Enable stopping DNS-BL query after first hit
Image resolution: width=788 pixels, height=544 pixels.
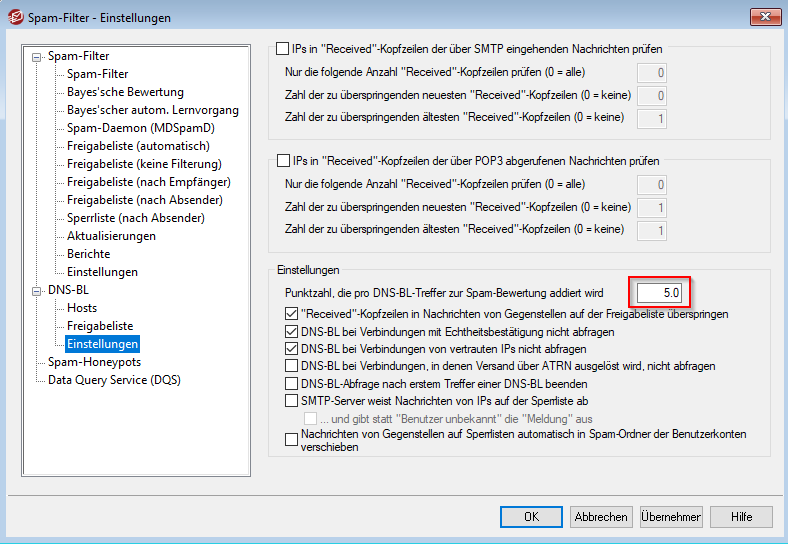coord(292,384)
